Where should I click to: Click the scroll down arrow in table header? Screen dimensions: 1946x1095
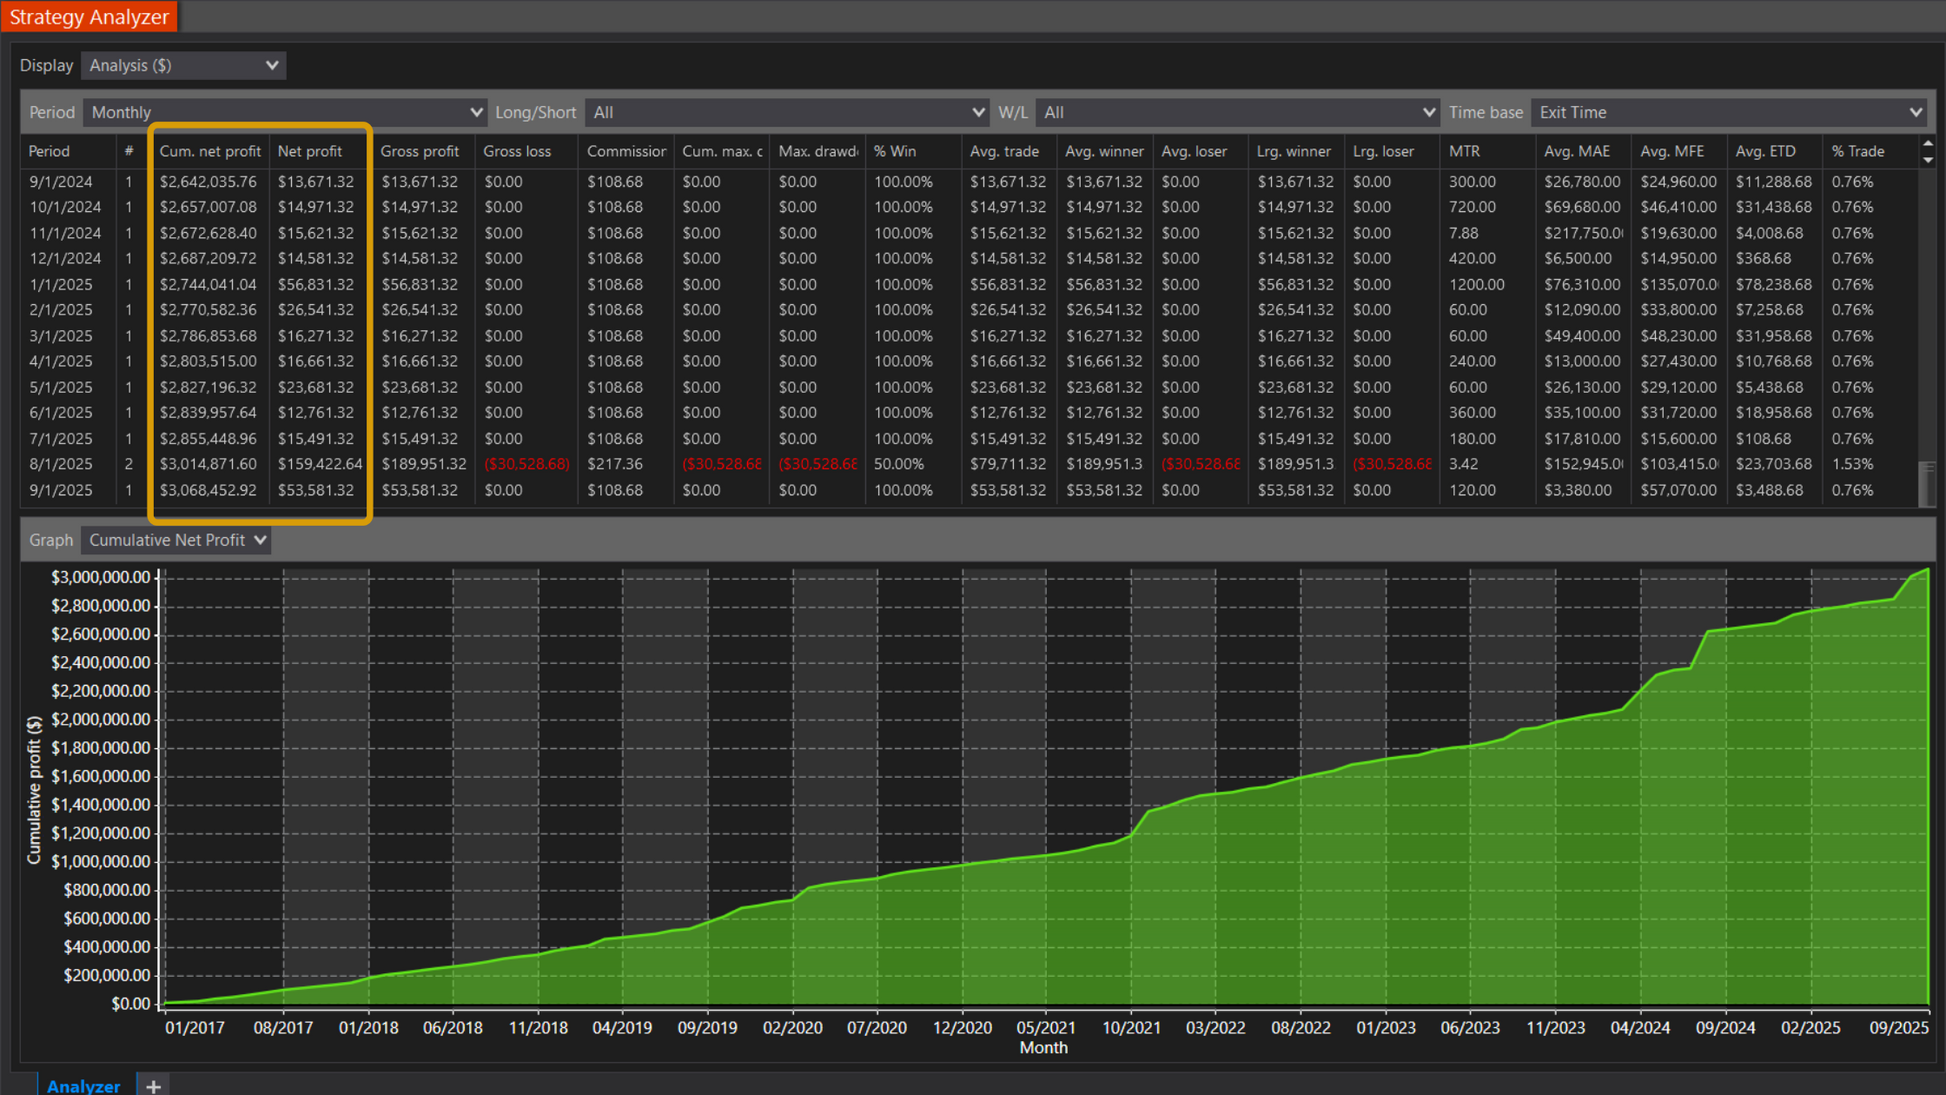(x=1928, y=159)
